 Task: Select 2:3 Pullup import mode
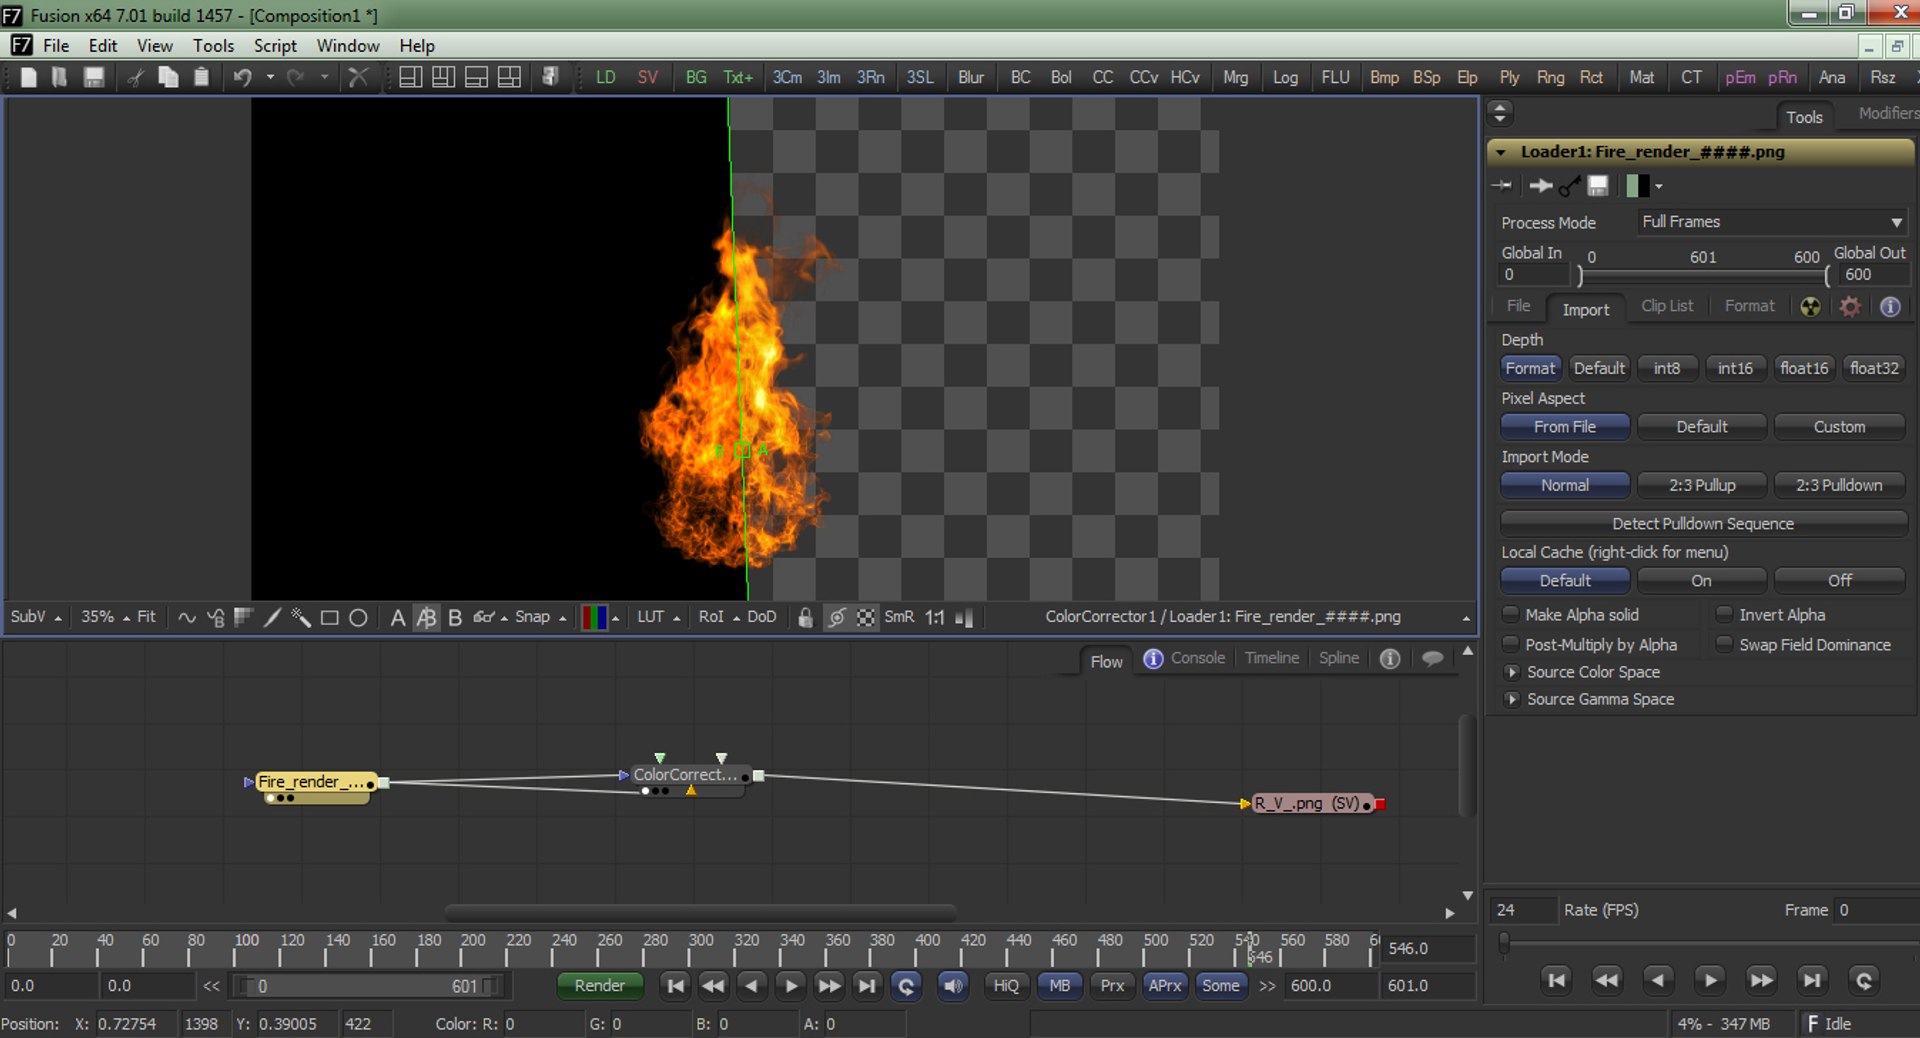[x=1702, y=485]
